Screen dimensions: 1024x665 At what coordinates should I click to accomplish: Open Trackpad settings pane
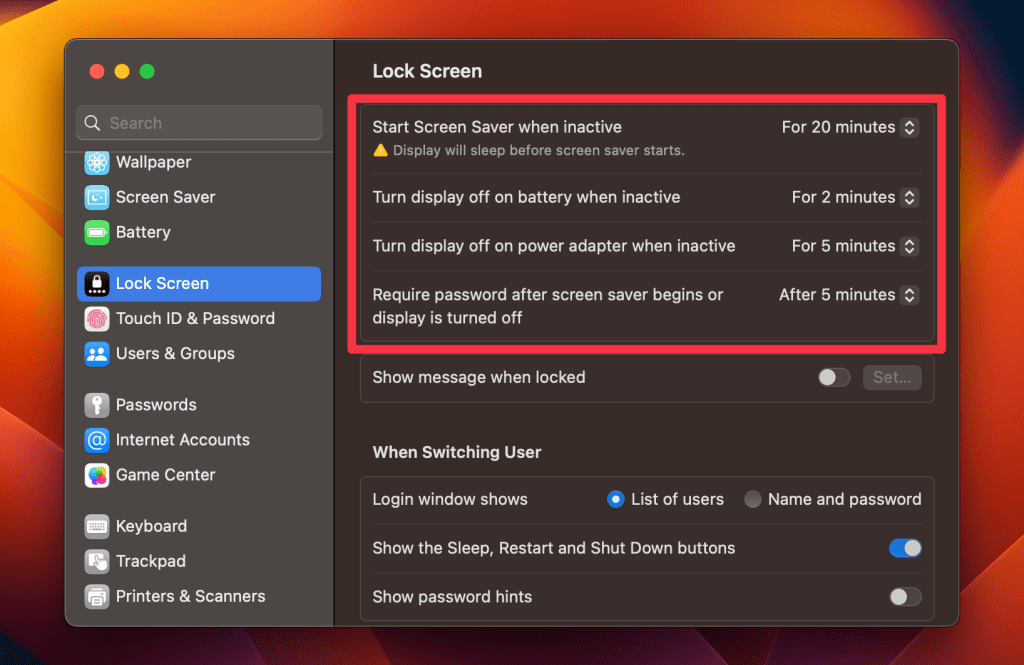coord(150,561)
